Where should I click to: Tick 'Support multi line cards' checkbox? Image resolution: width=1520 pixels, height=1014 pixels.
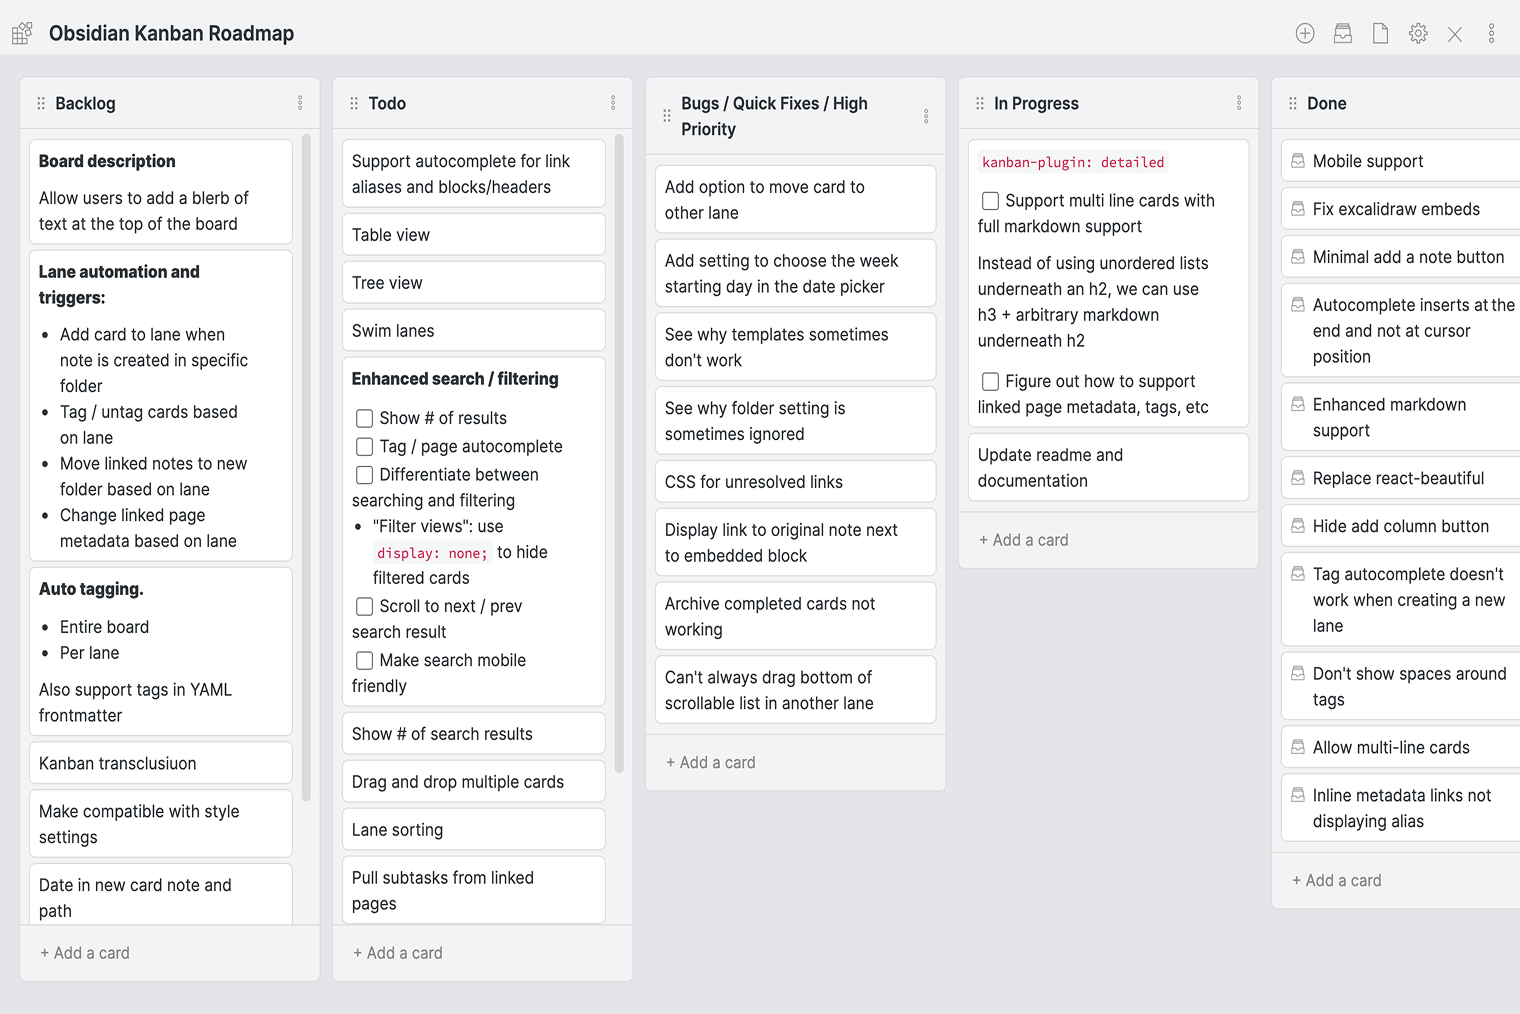[x=991, y=201]
